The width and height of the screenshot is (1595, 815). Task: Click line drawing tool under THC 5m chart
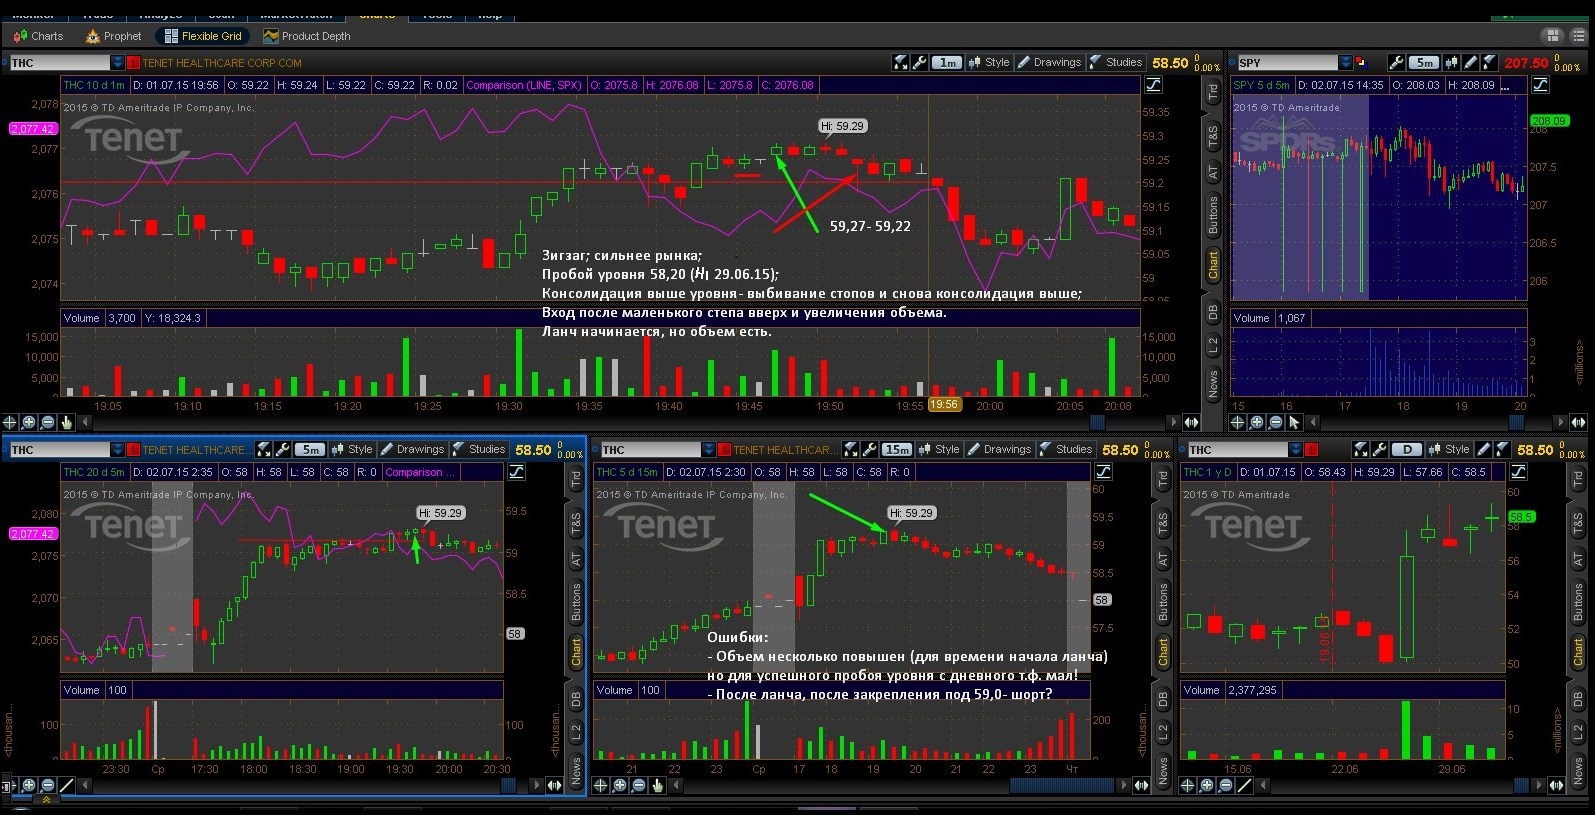[x=66, y=785]
